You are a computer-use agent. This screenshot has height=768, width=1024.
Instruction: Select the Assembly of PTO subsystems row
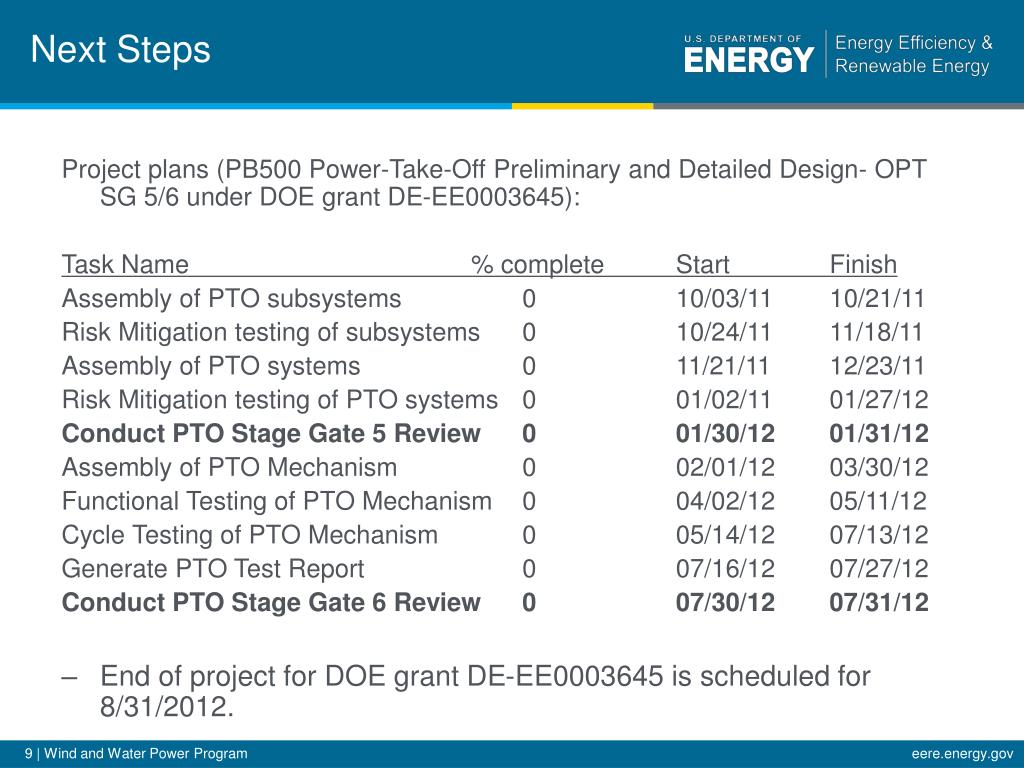[494, 299]
